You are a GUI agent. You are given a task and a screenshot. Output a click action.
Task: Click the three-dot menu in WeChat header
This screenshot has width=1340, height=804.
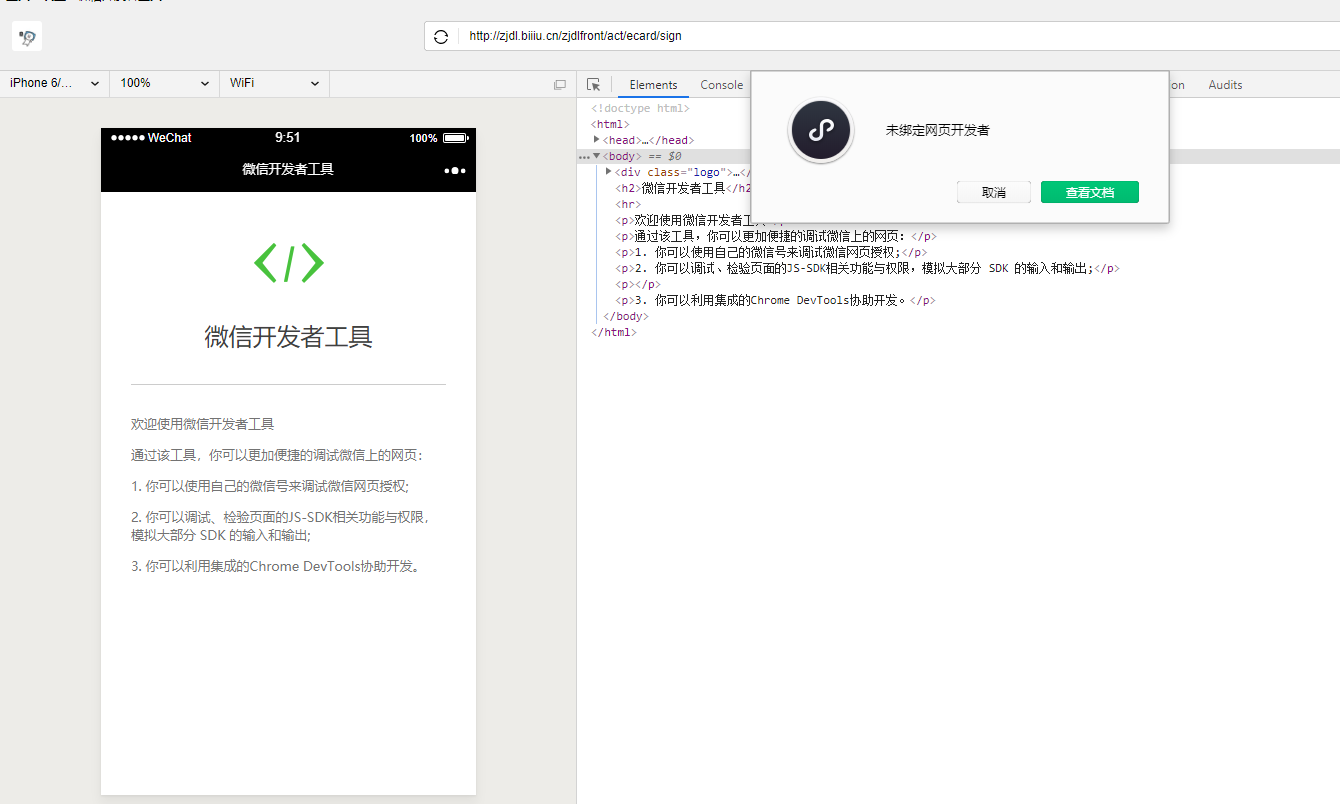click(455, 170)
